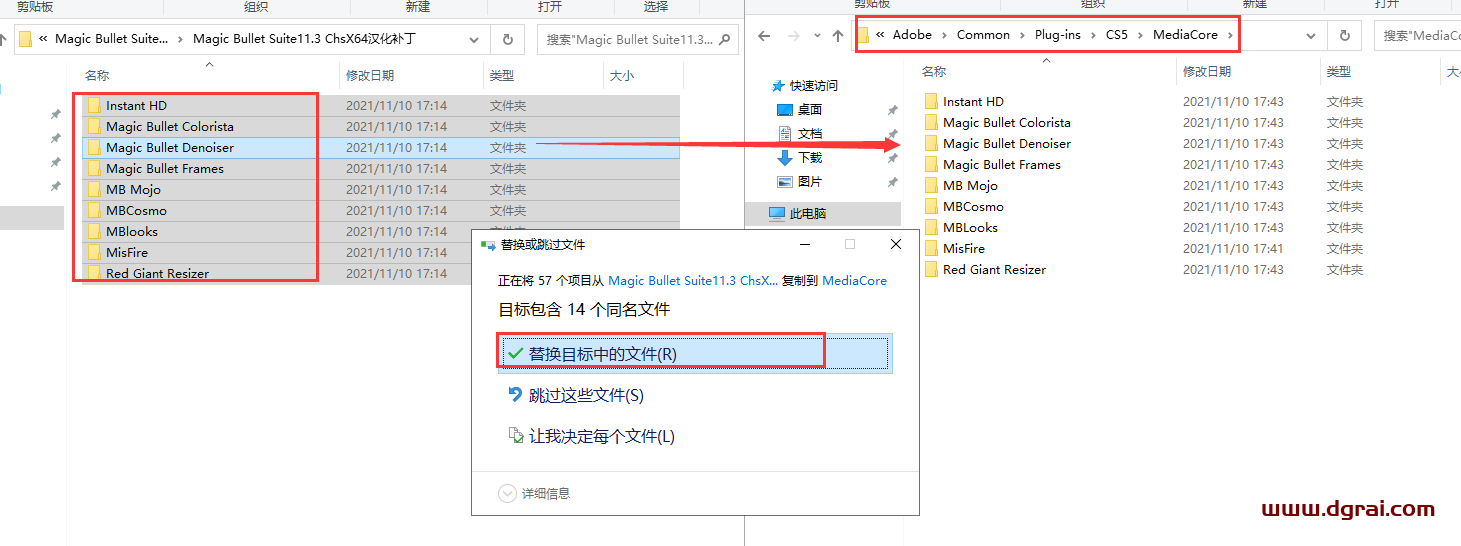
Task: Click MediaCore in the address path
Action: (1185, 35)
